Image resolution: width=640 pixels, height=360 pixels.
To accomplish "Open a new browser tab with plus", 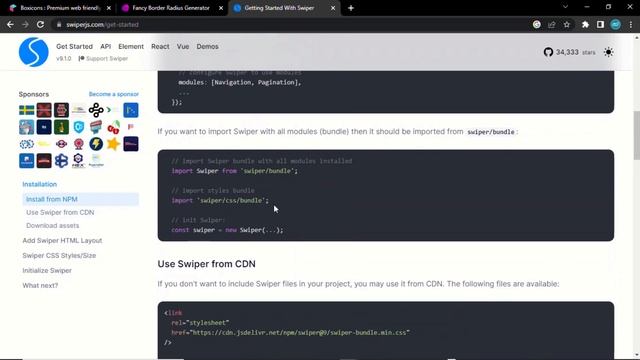I will pos(351,8).
